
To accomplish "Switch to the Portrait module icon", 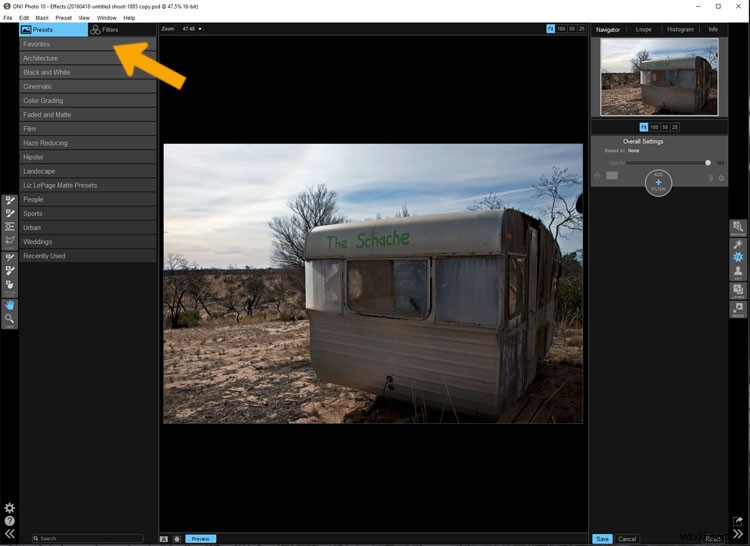I will click(x=738, y=272).
